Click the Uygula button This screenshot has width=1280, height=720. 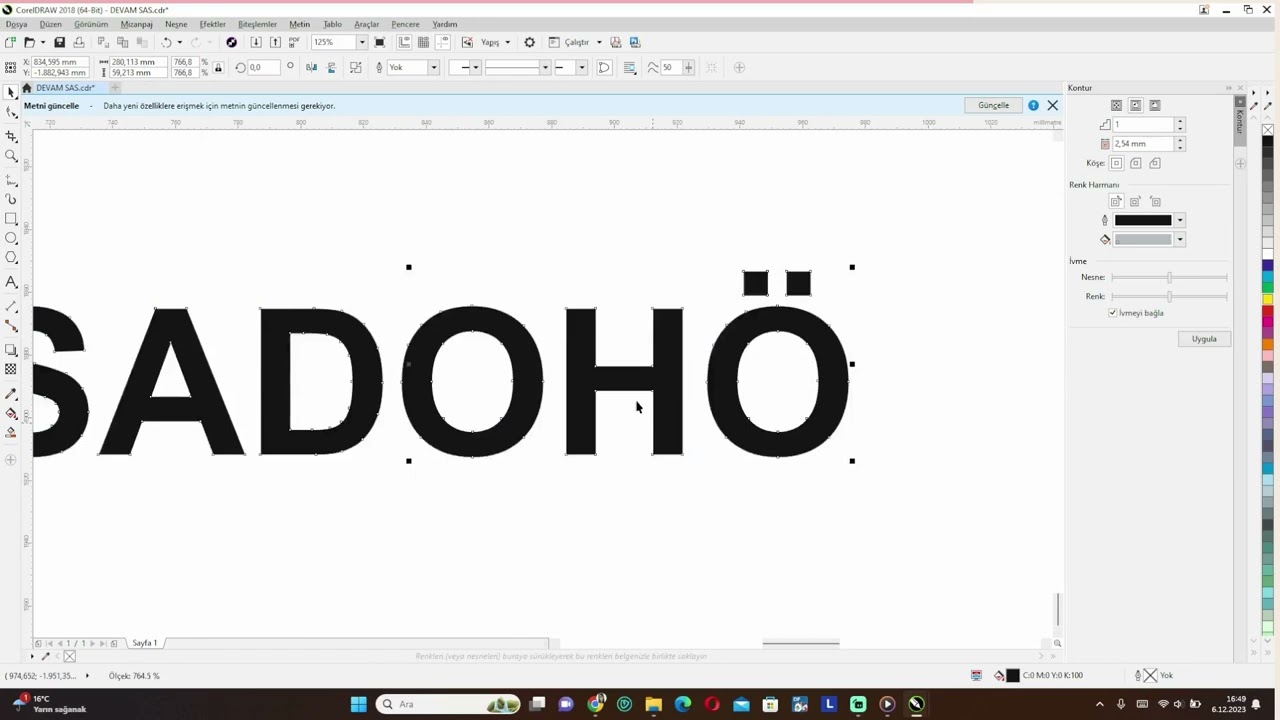pos(1204,339)
